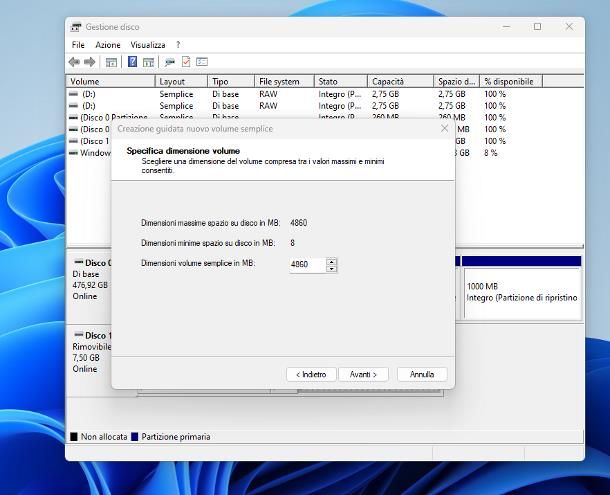Click the first (D:) volume row icon
The width and height of the screenshot is (610, 495).
(x=73, y=94)
